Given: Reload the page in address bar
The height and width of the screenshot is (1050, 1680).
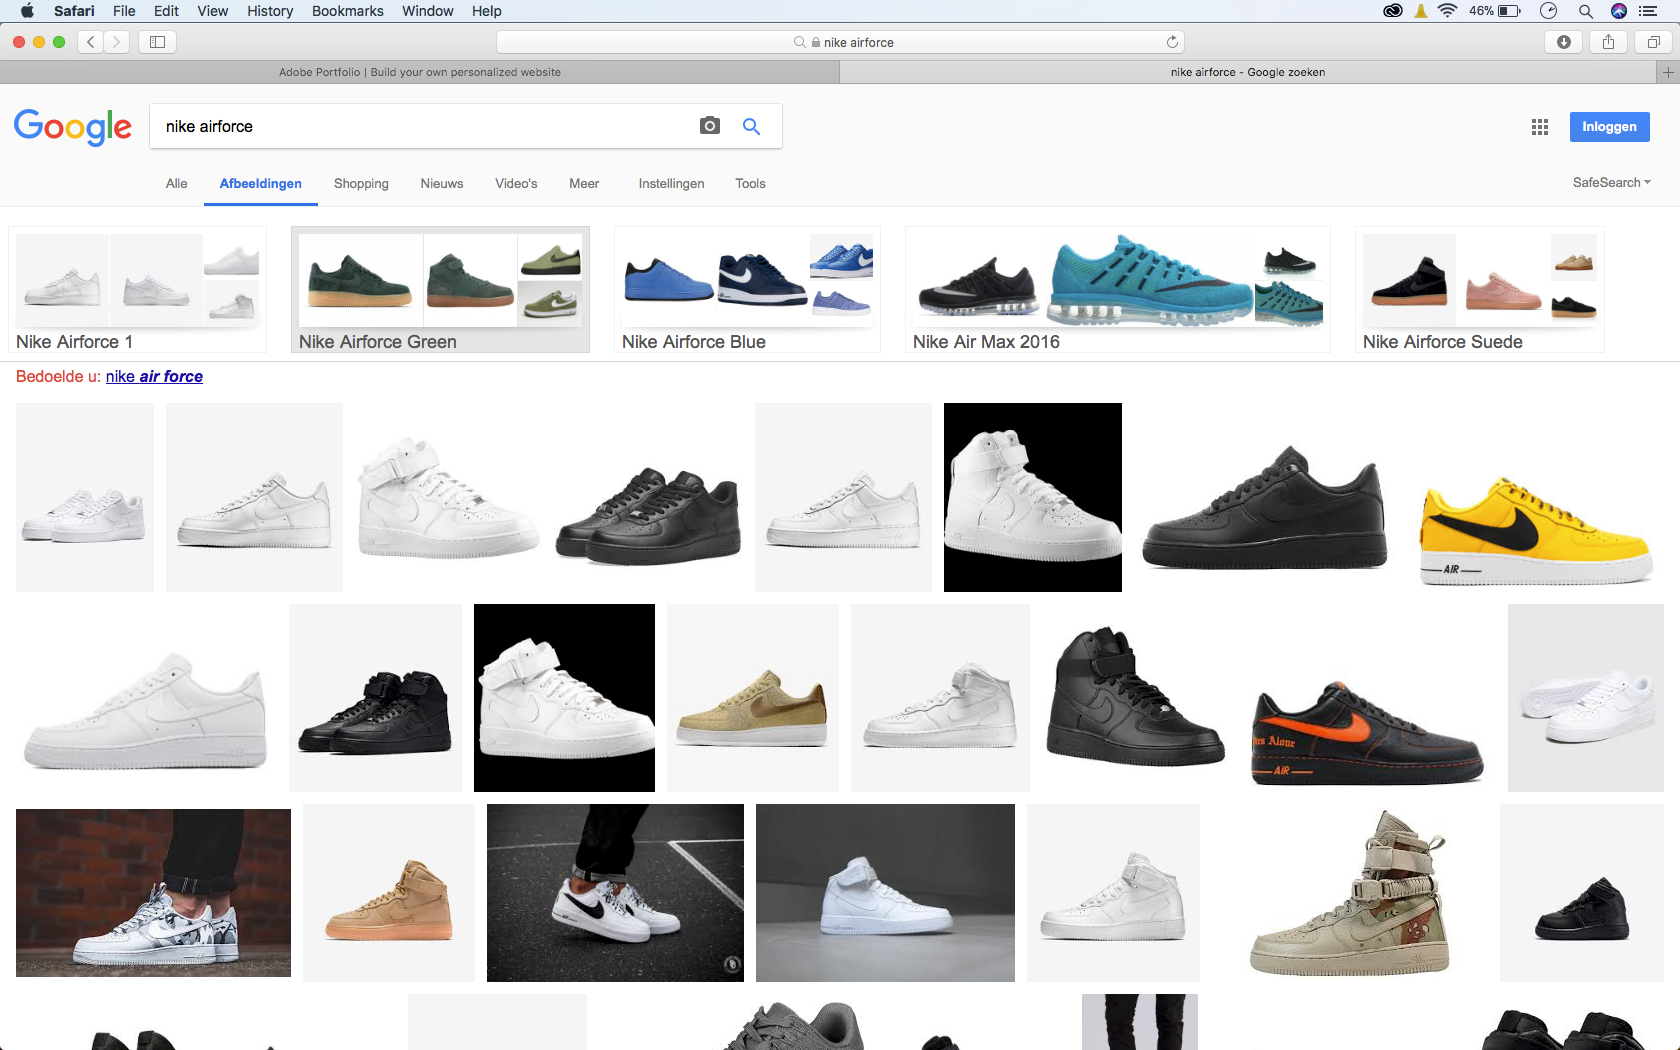Looking at the screenshot, I should click(x=1172, y=42).
